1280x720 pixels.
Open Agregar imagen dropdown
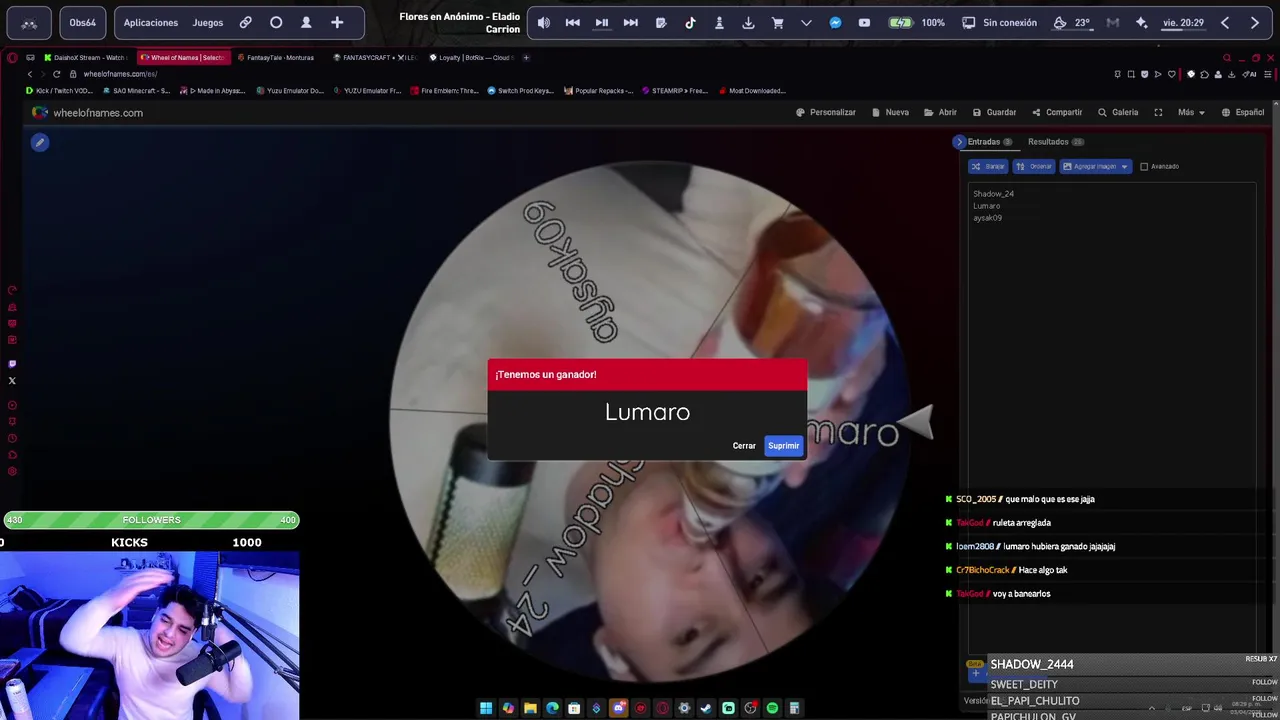(1096, 166)
